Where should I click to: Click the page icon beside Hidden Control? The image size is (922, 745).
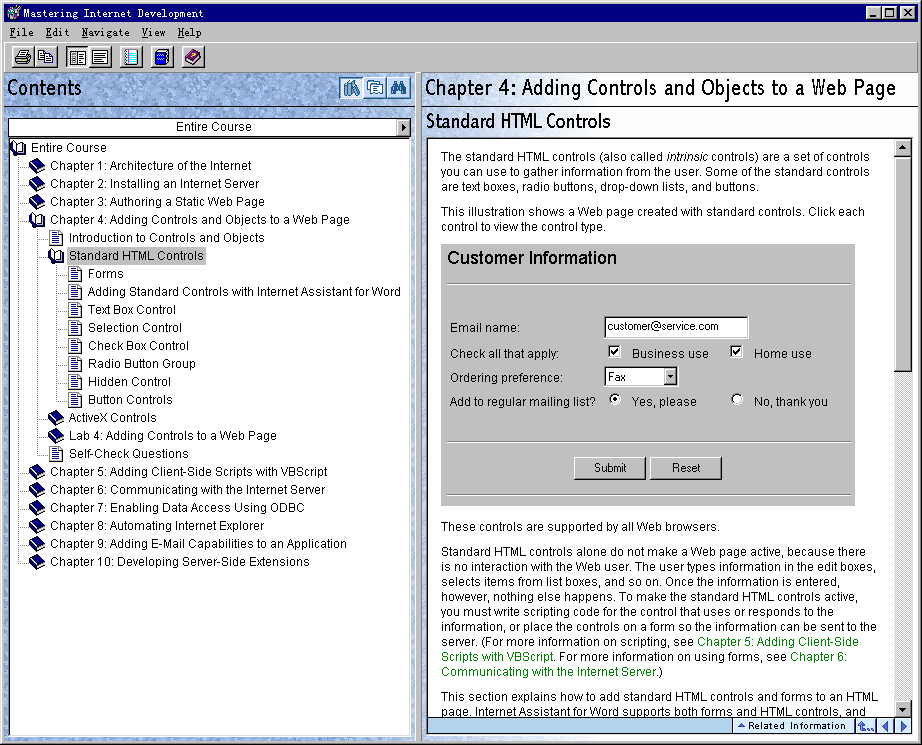tap(75, 382)
